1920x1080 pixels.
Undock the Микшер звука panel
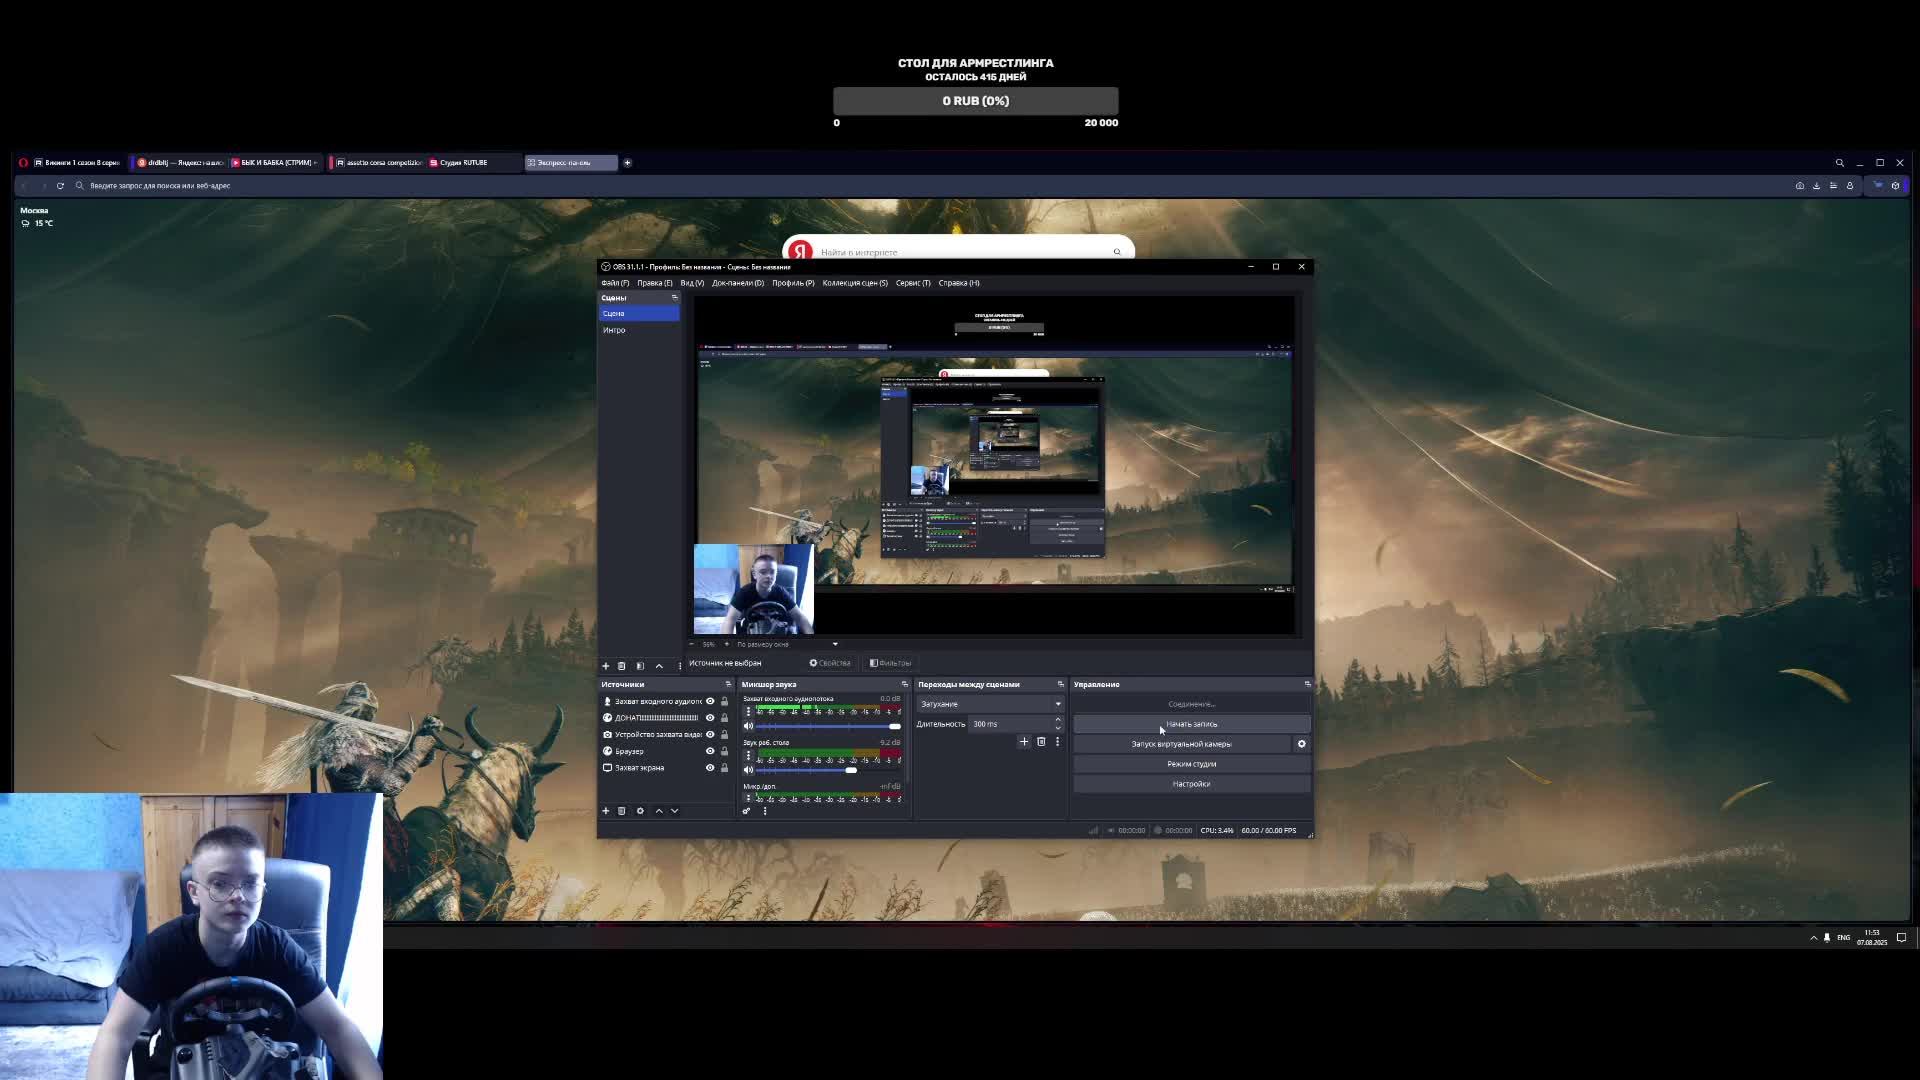[x=904, y=685]
